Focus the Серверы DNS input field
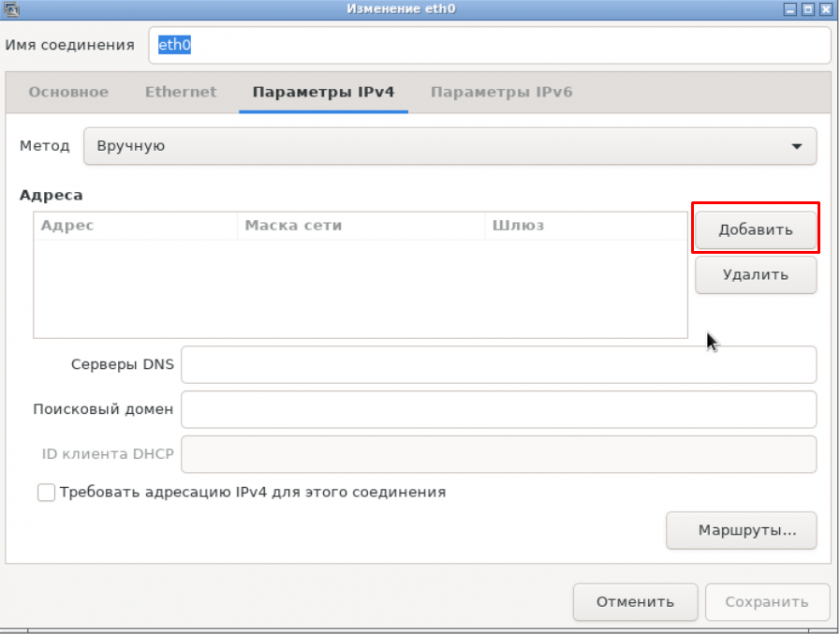This screenshot has width=840, height=634. click(x=498, y=365)
